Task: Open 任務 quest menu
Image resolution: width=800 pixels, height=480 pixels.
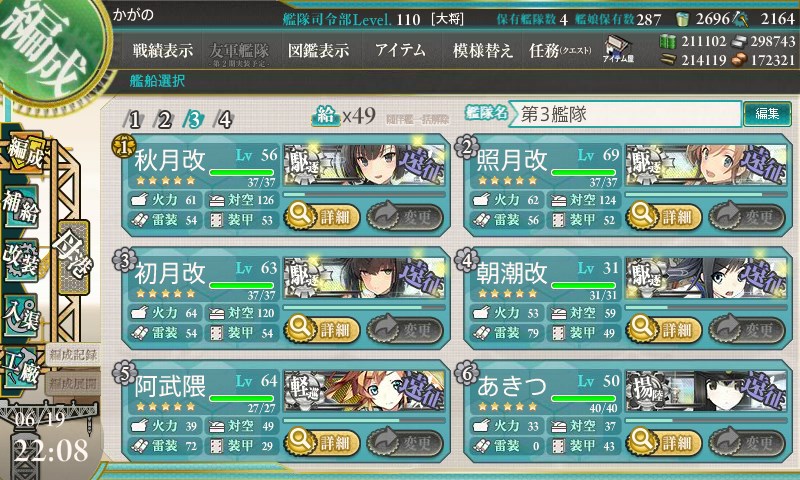Action: (x=560, y=50)
